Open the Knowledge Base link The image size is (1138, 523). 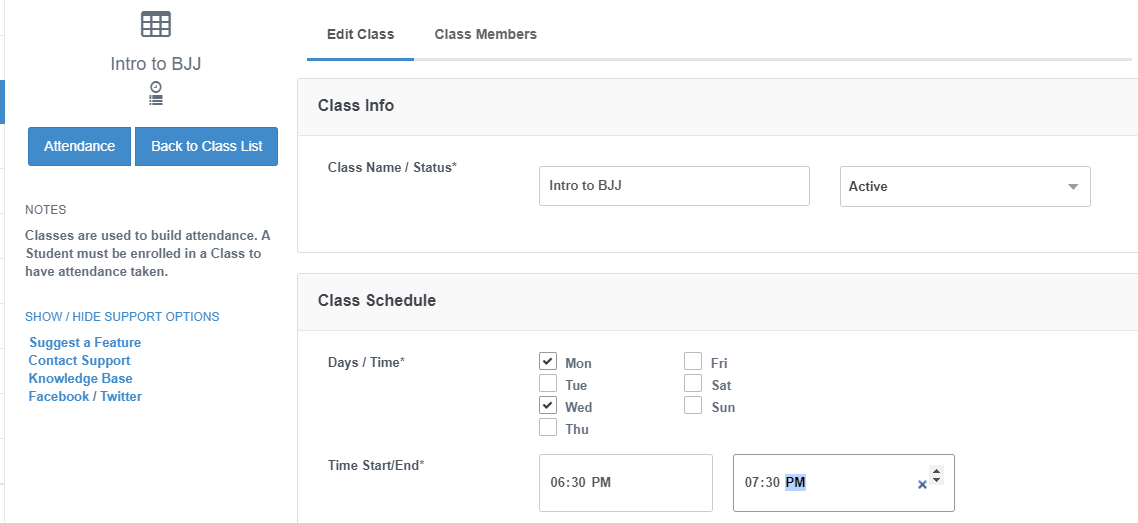pyautogui.click(x=81, y=379)
